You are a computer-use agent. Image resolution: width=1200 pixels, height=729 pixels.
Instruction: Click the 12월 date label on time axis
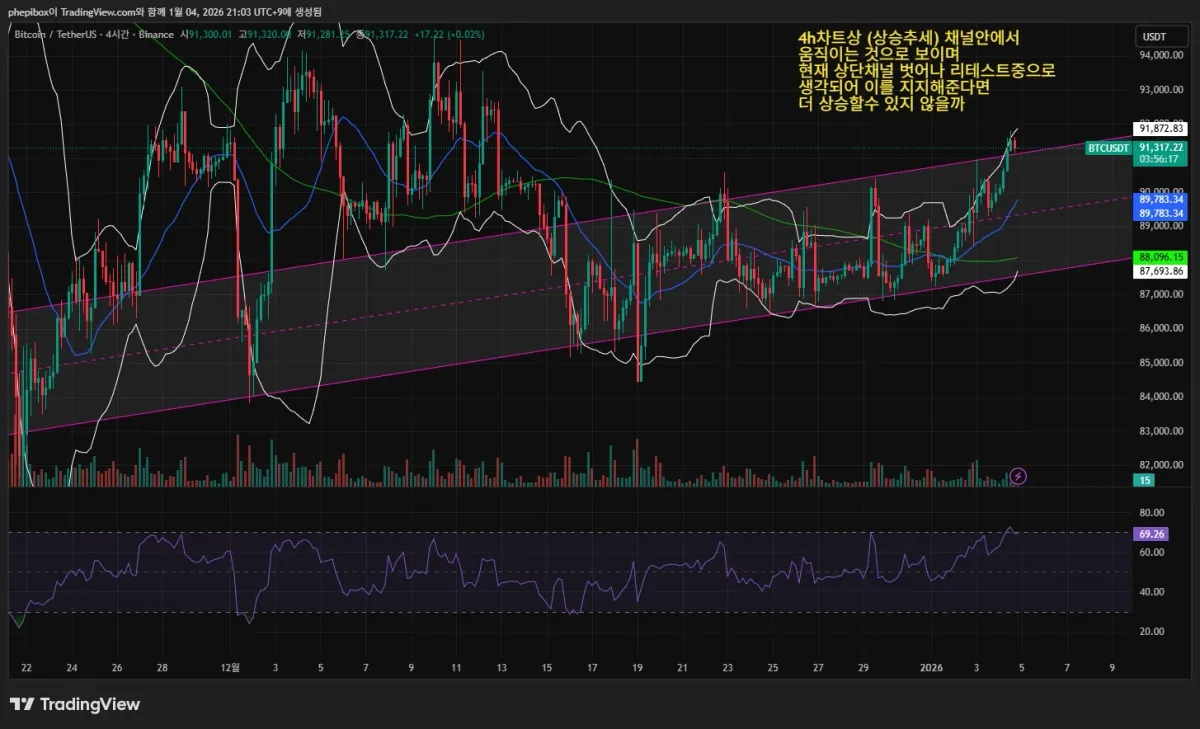(x=230, y=666)
